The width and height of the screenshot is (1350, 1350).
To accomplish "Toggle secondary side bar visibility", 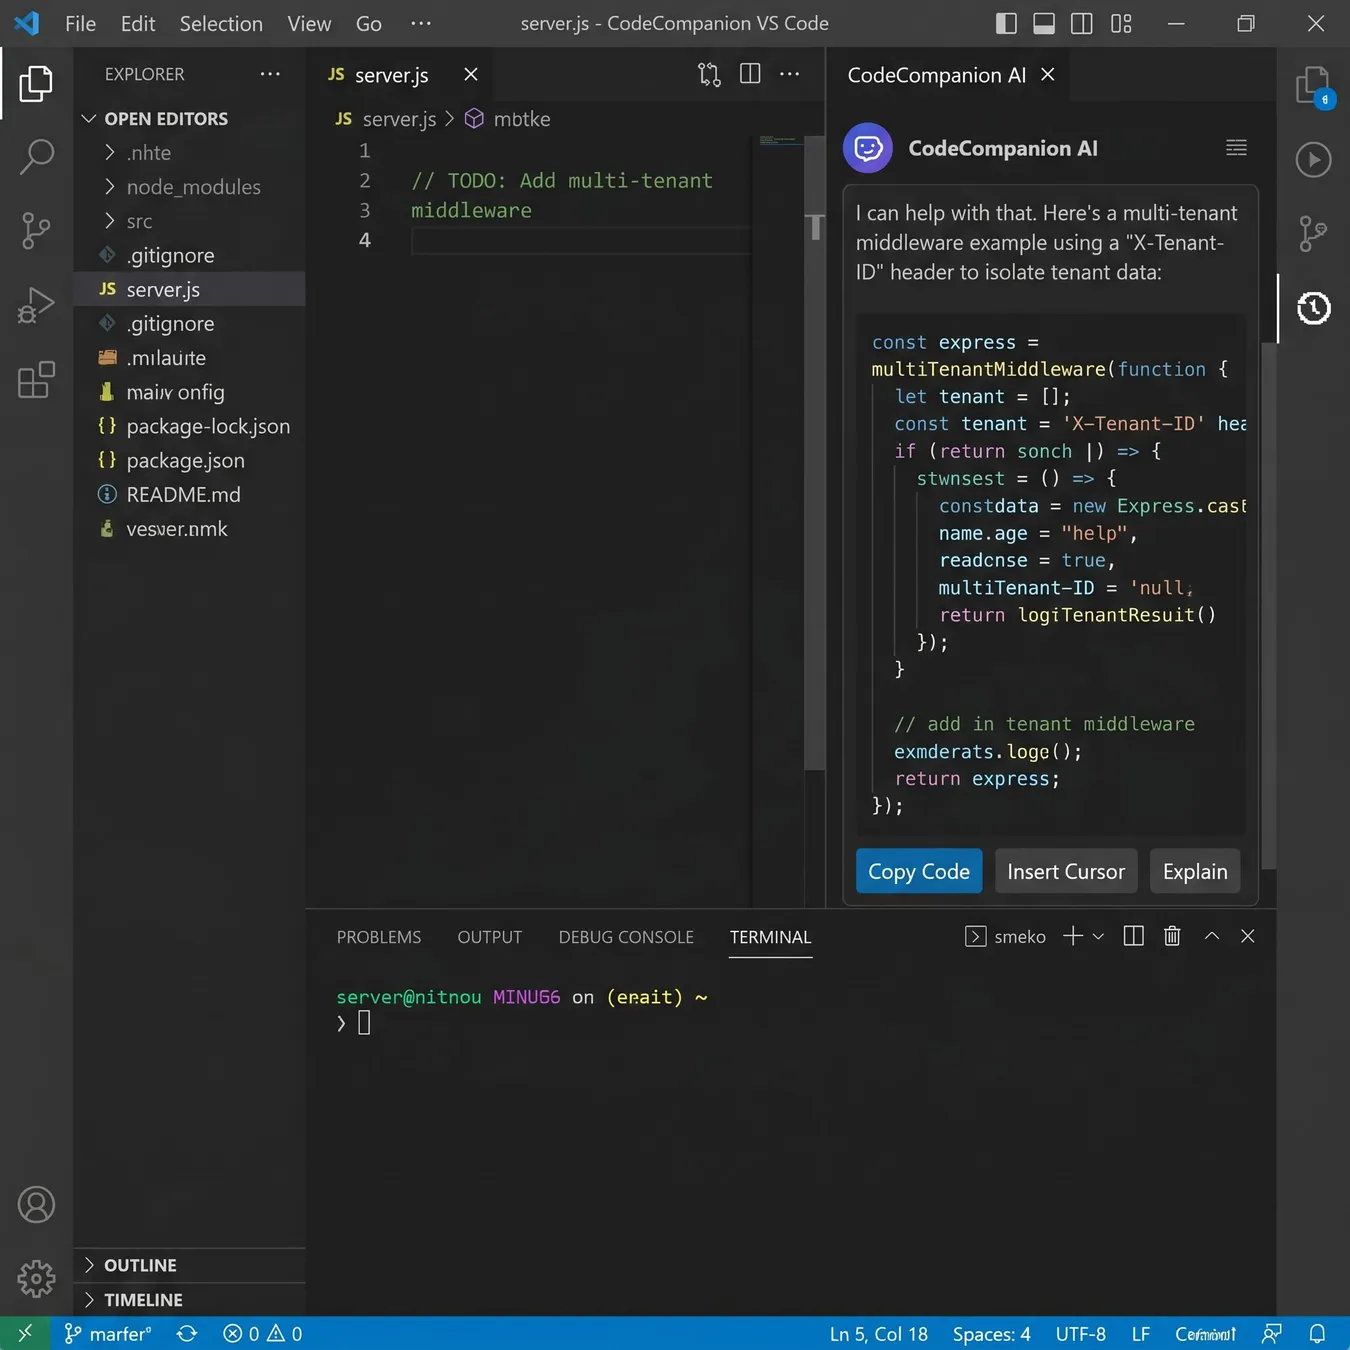I will (x=1082, y=23).
